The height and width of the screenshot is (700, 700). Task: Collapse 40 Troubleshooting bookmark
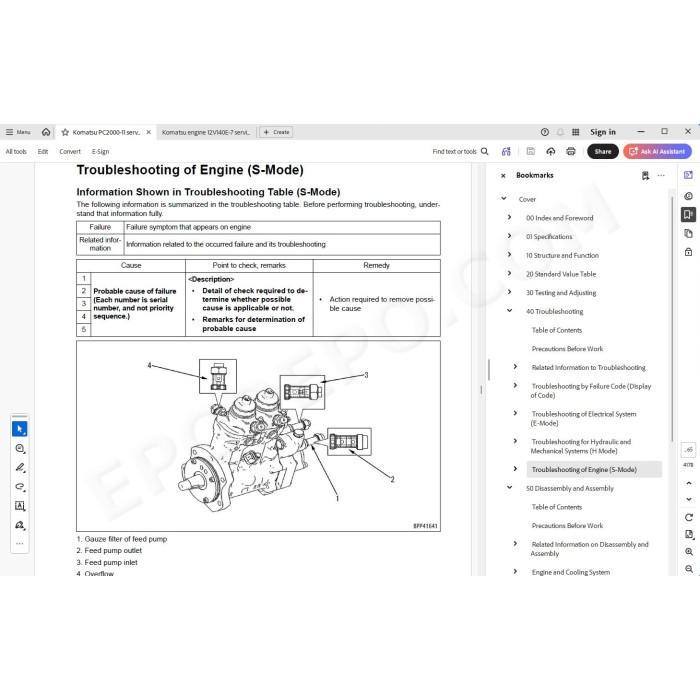[509, 311]
